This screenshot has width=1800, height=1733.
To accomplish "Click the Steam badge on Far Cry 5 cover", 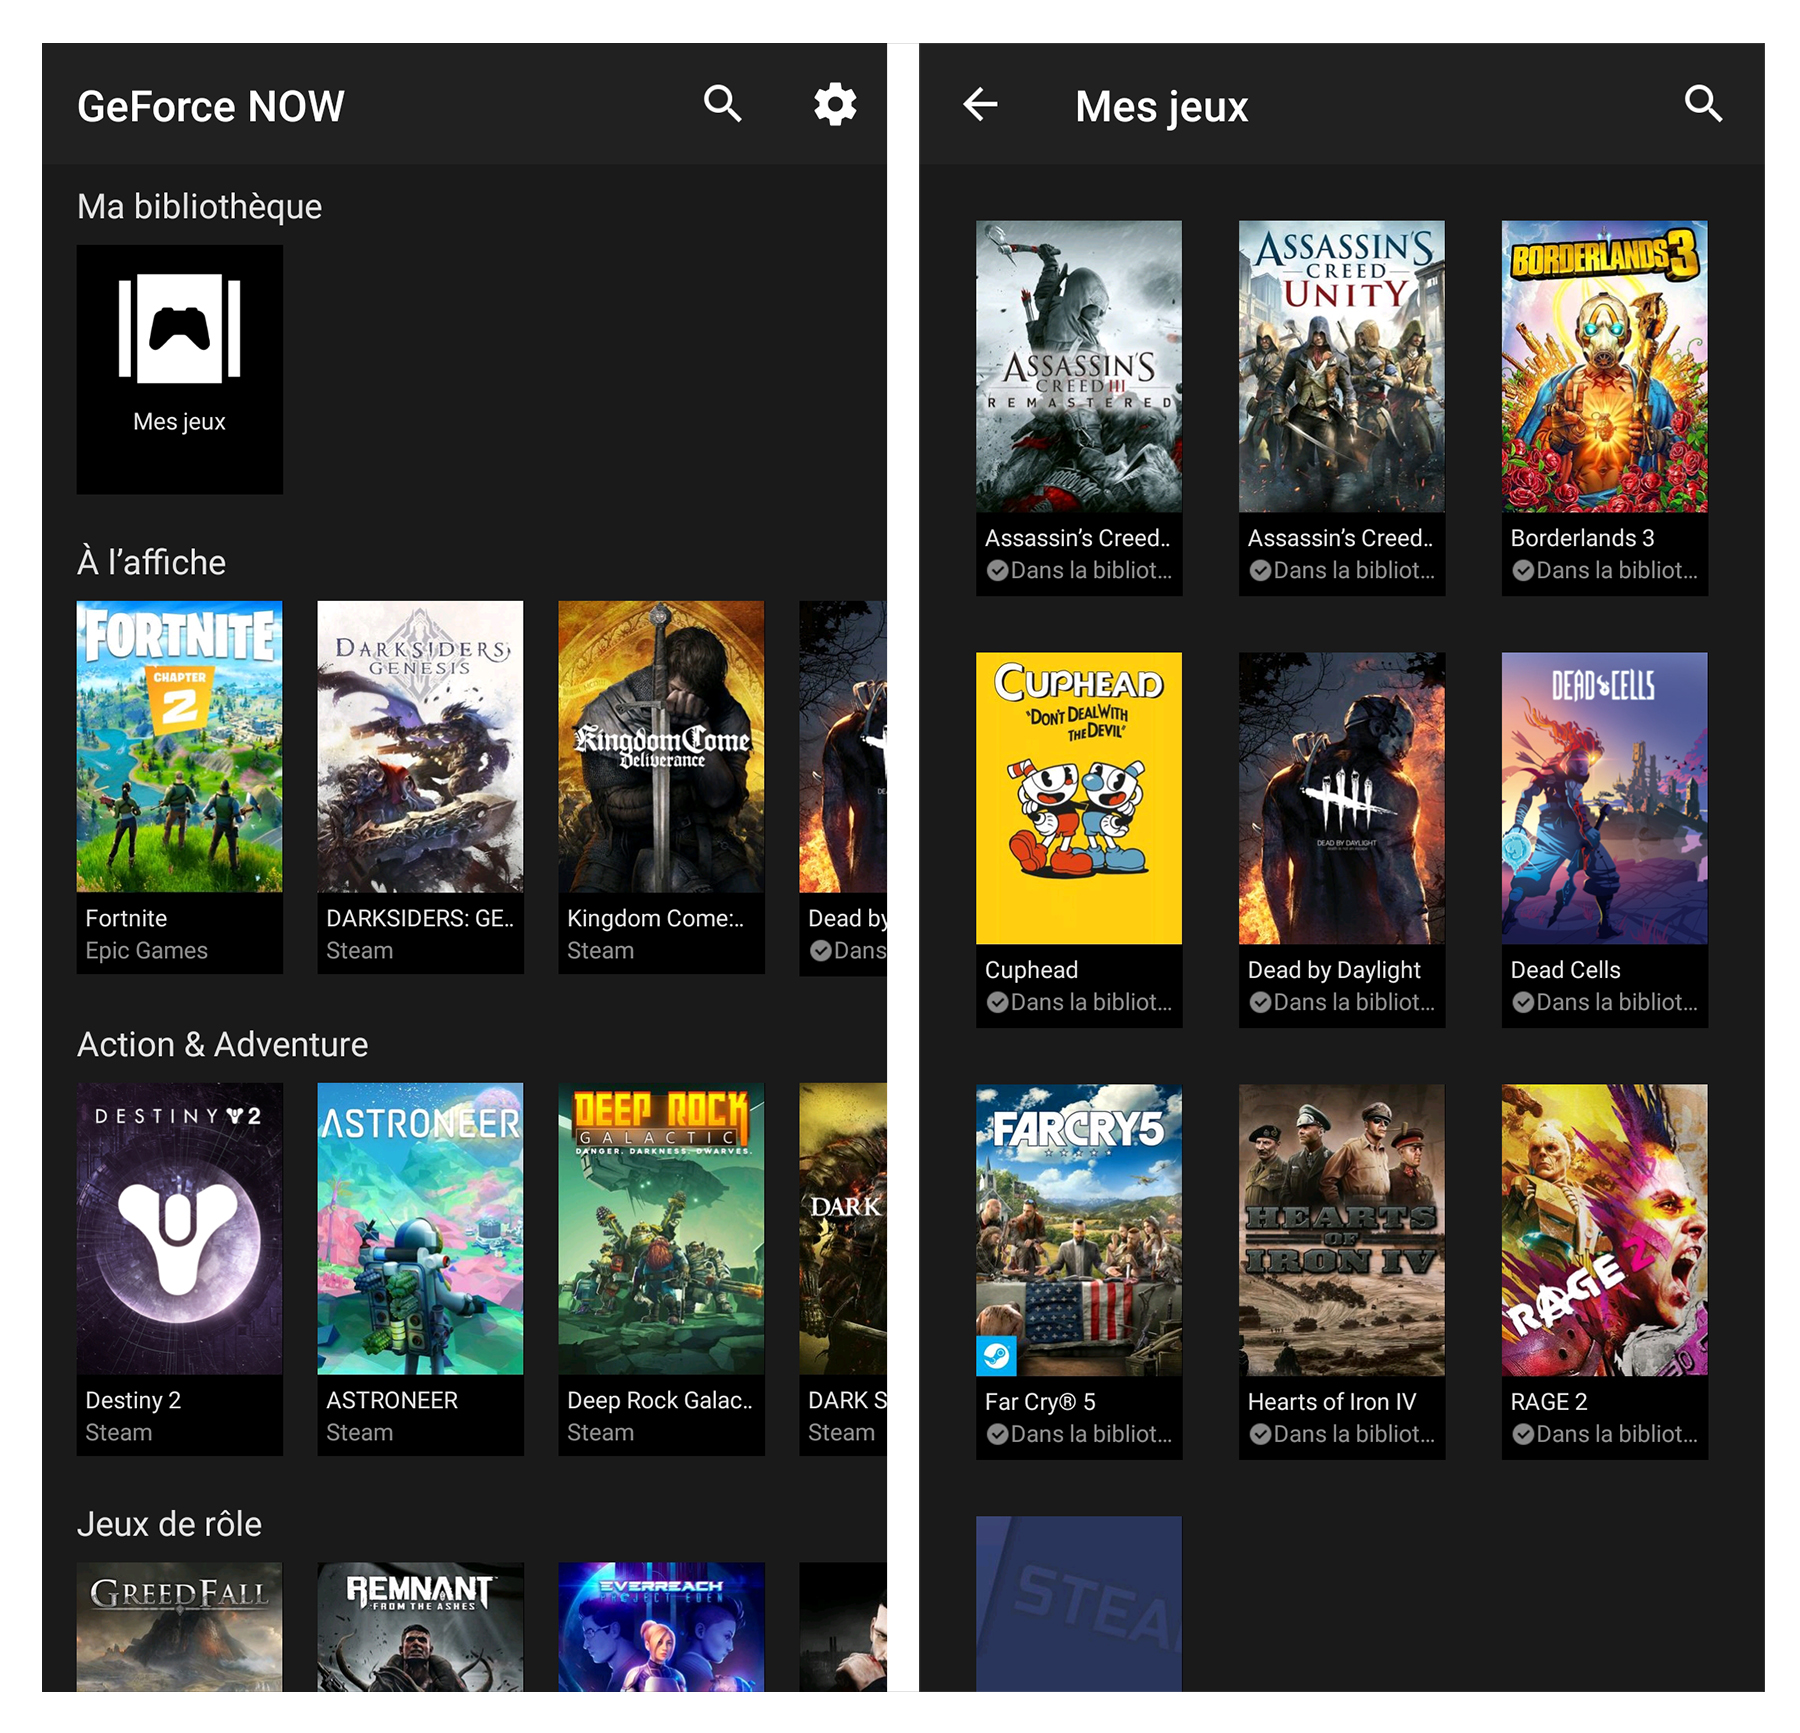I will tap(996, 1356).
